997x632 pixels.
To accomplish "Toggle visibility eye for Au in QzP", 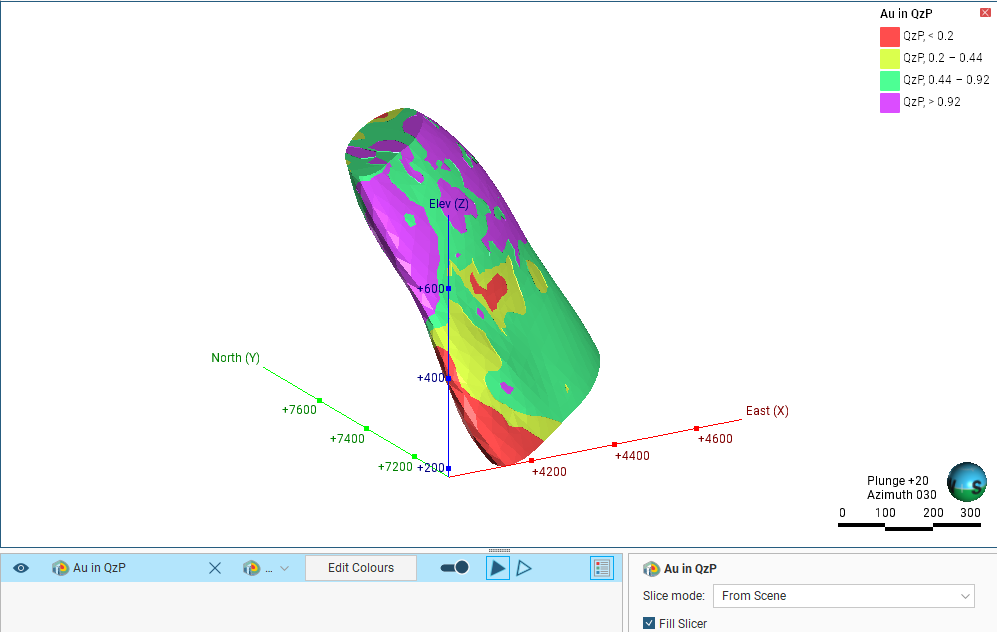I will tap(21, 568).
